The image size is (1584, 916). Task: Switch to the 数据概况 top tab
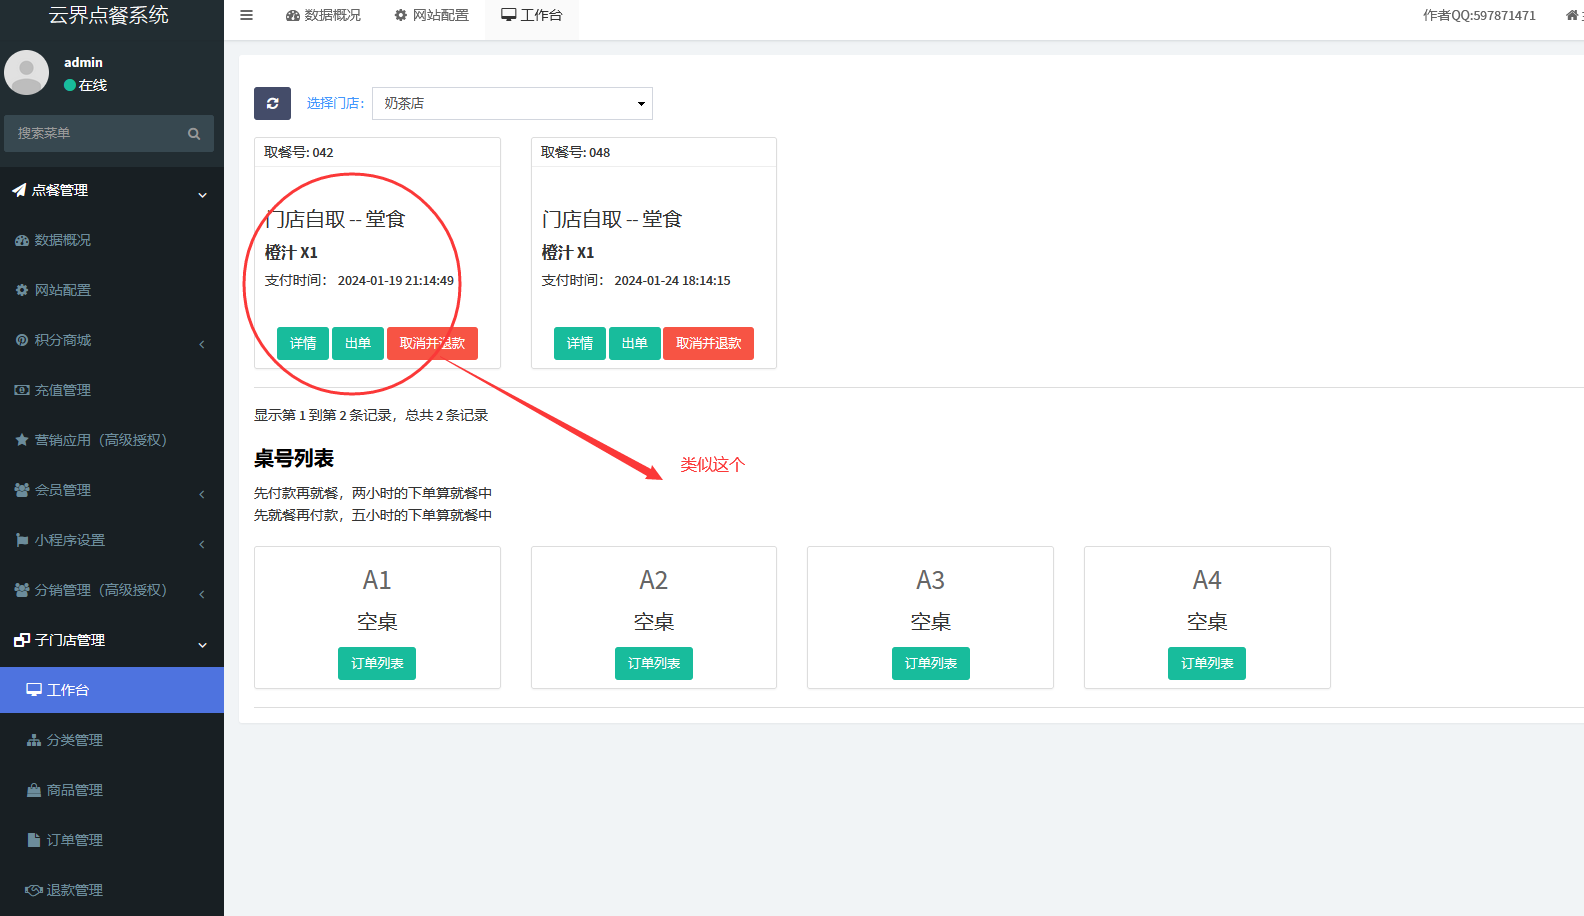click(x=323, y=15)
